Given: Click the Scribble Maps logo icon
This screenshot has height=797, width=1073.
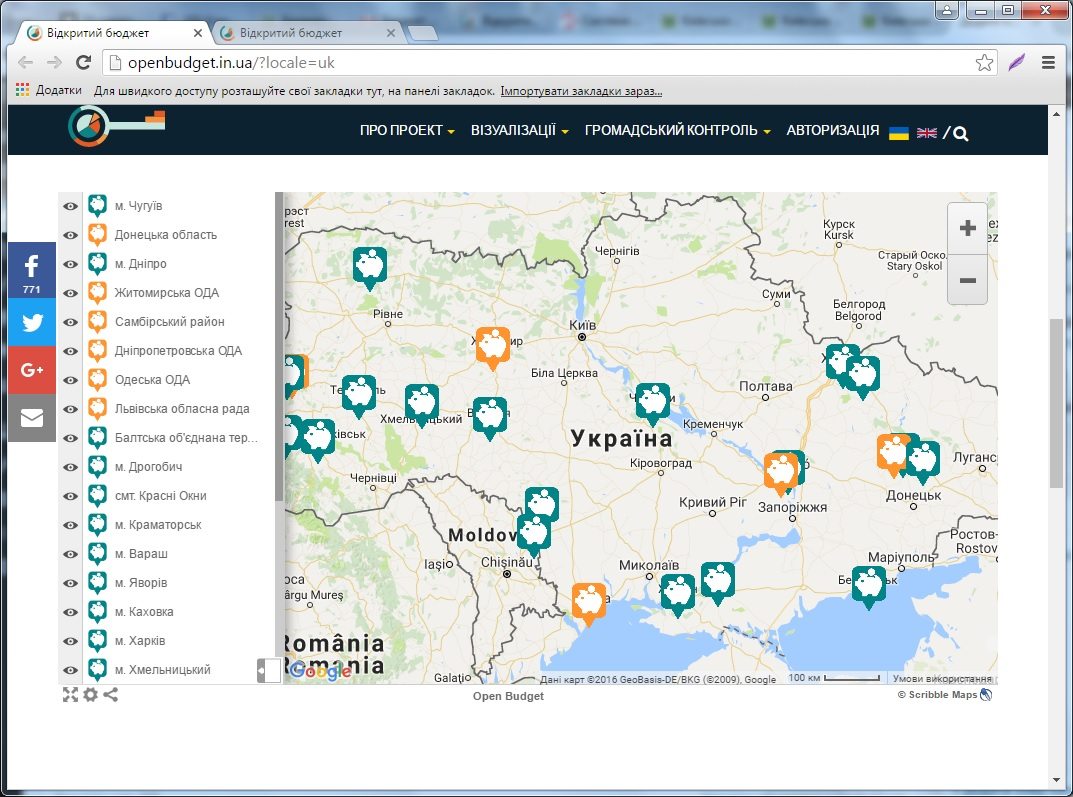Looking at the screenshot, I should tap(986, 695).
